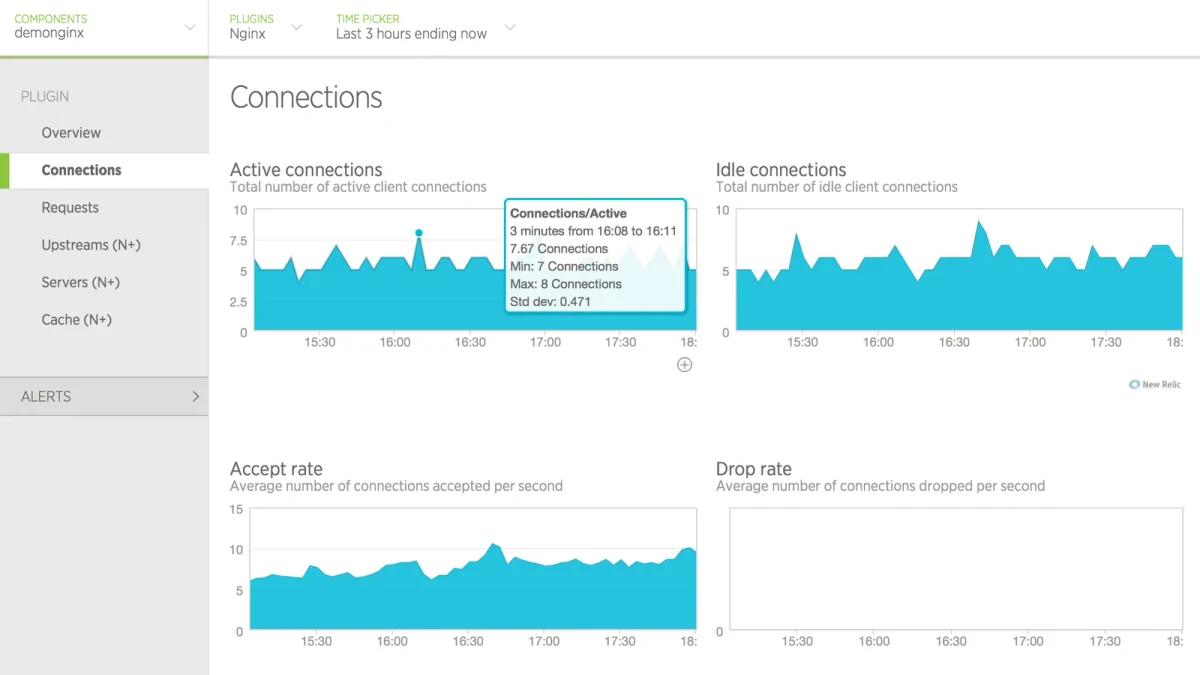Expand the Alerts section chevron
This screenshot has height=675, width=1200.
[x=195, y=397]
